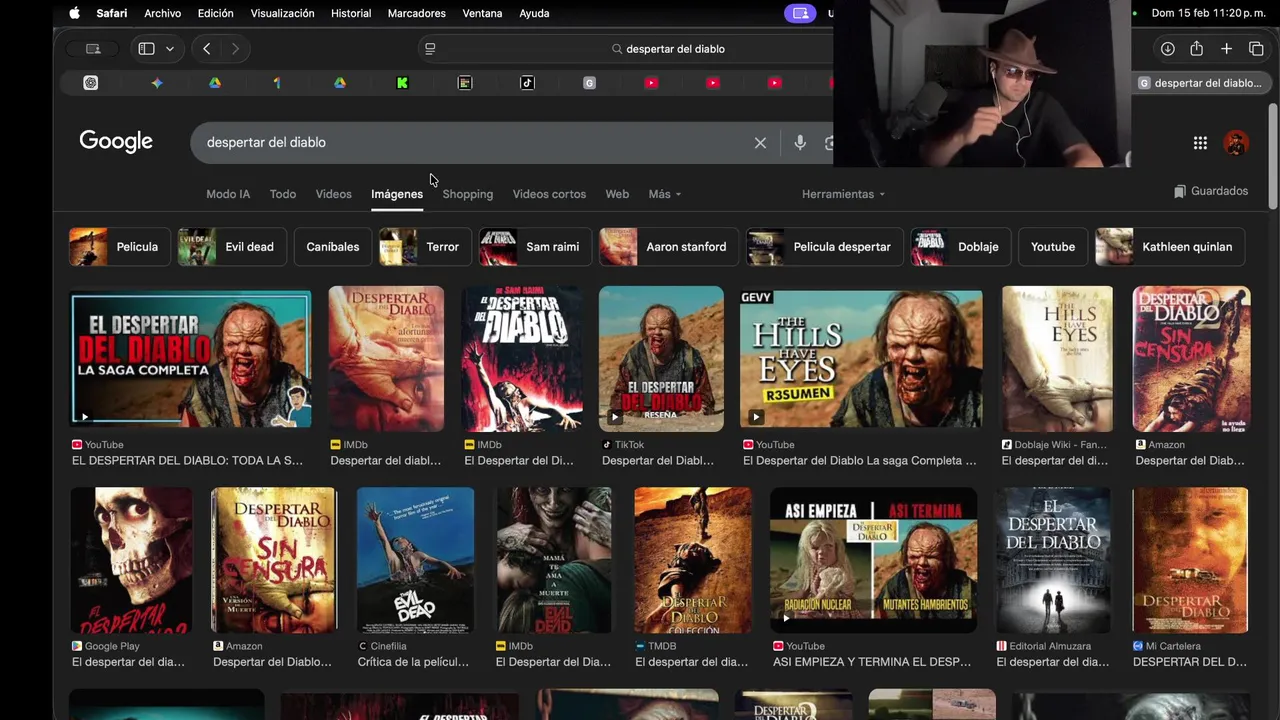Show Safari downloads list
Image resolution: width=1280 pixels, height=720 pixels.
[x=1167, y=48]
